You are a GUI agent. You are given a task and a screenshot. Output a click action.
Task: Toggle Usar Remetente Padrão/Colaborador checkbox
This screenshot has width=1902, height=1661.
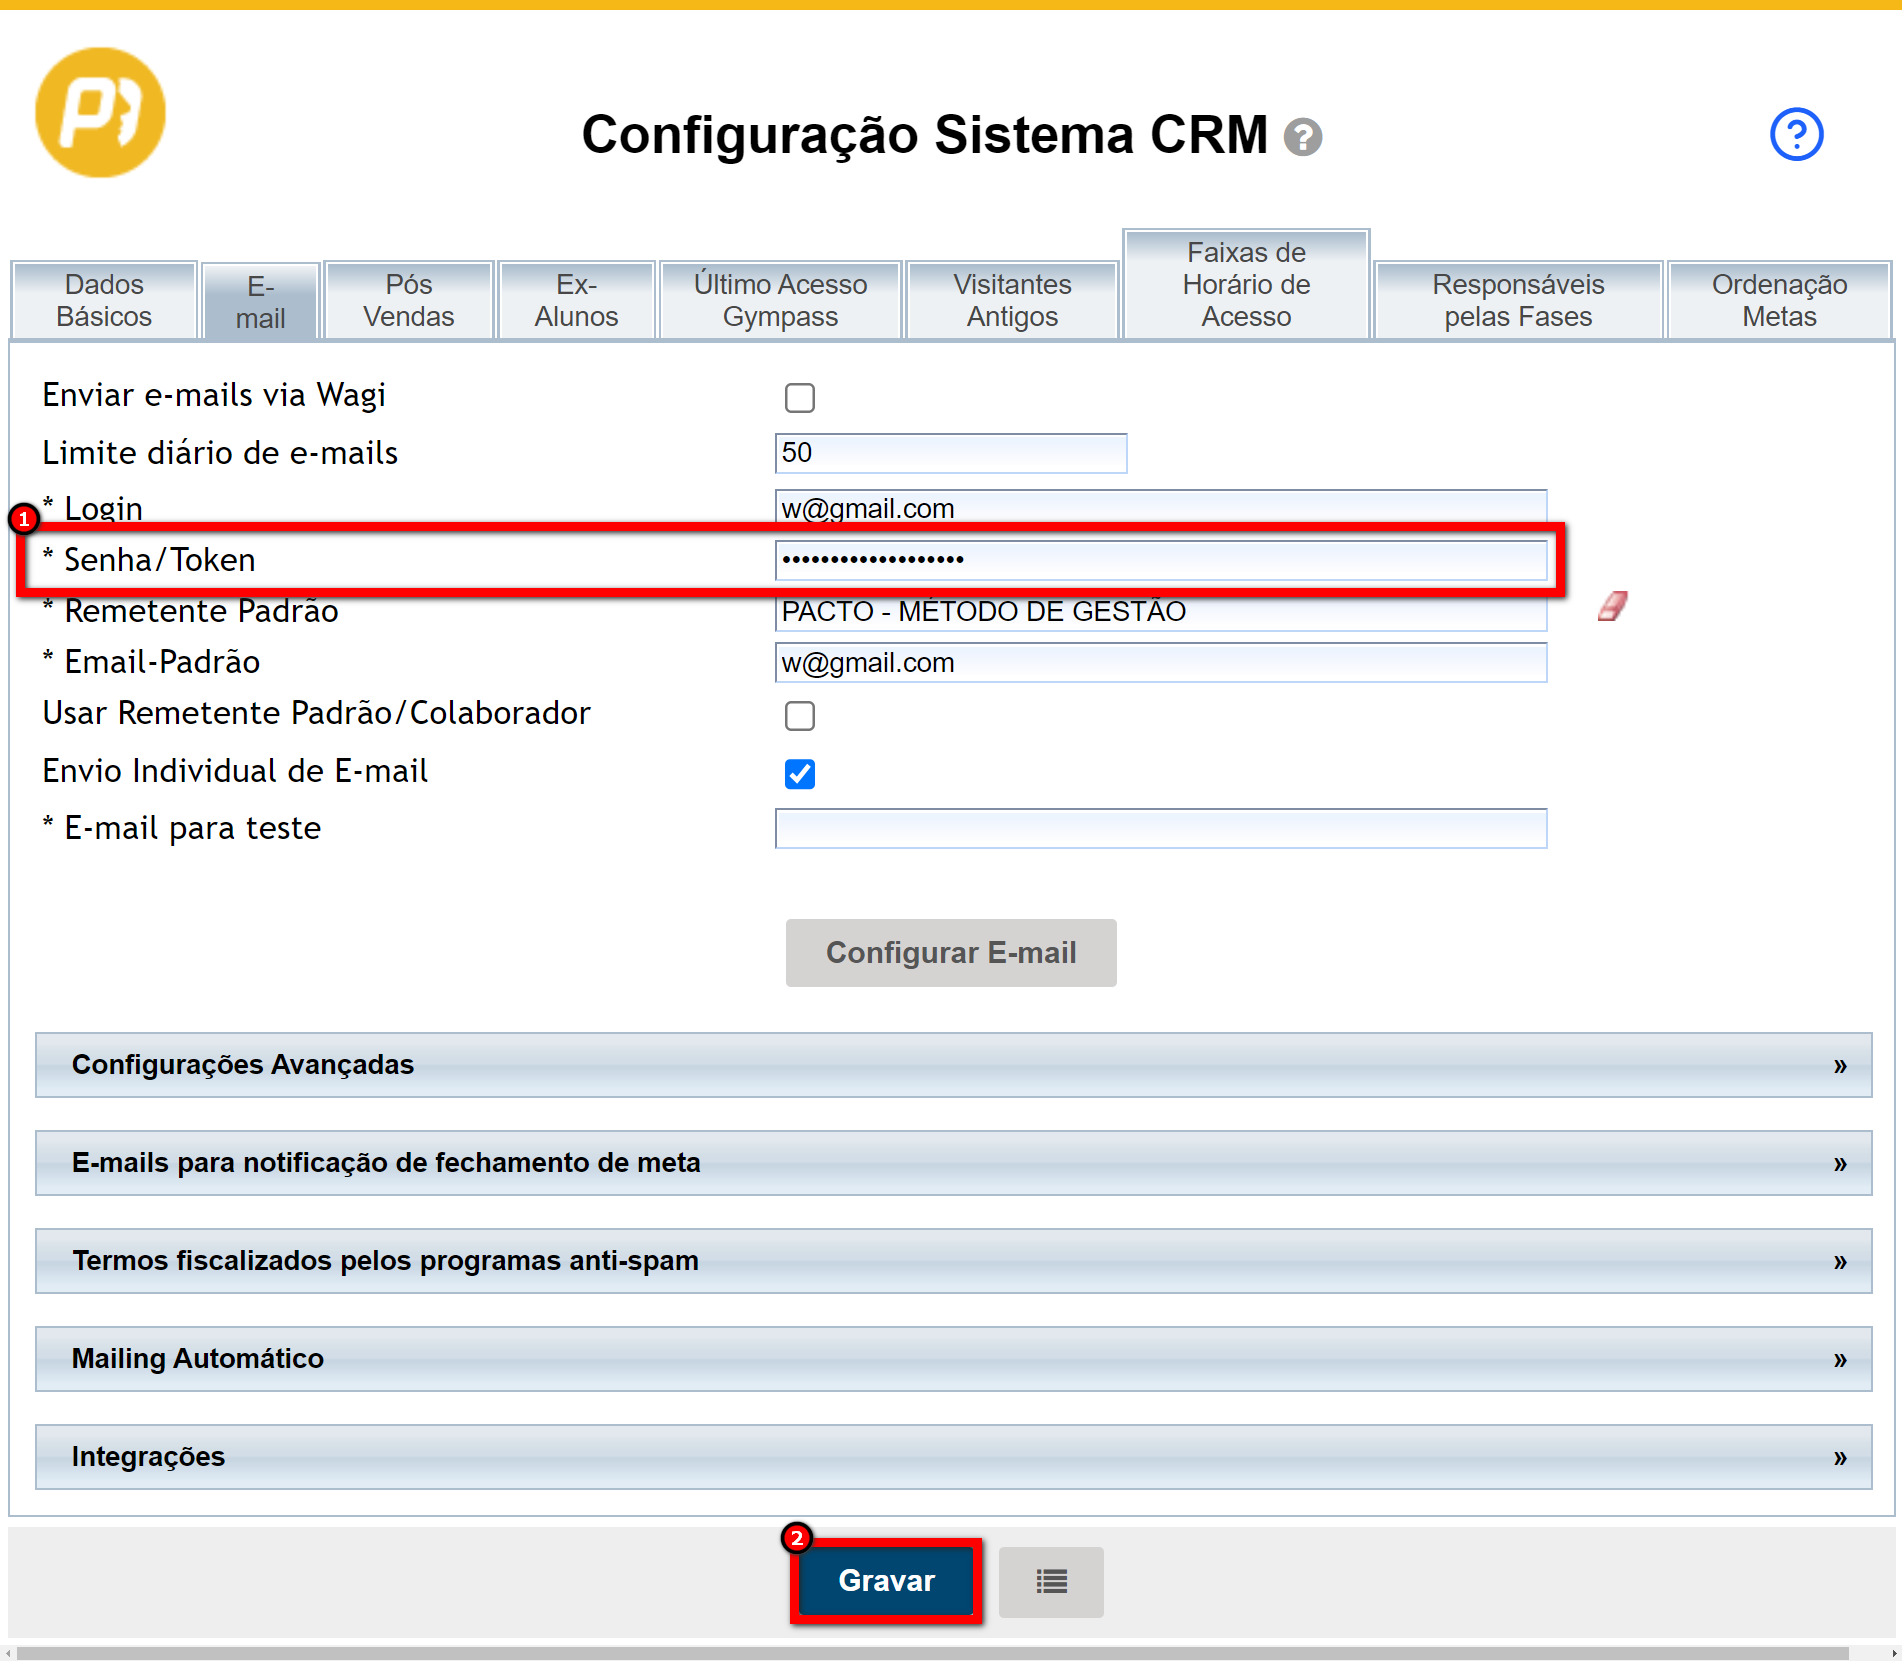[x=800, y=716]
